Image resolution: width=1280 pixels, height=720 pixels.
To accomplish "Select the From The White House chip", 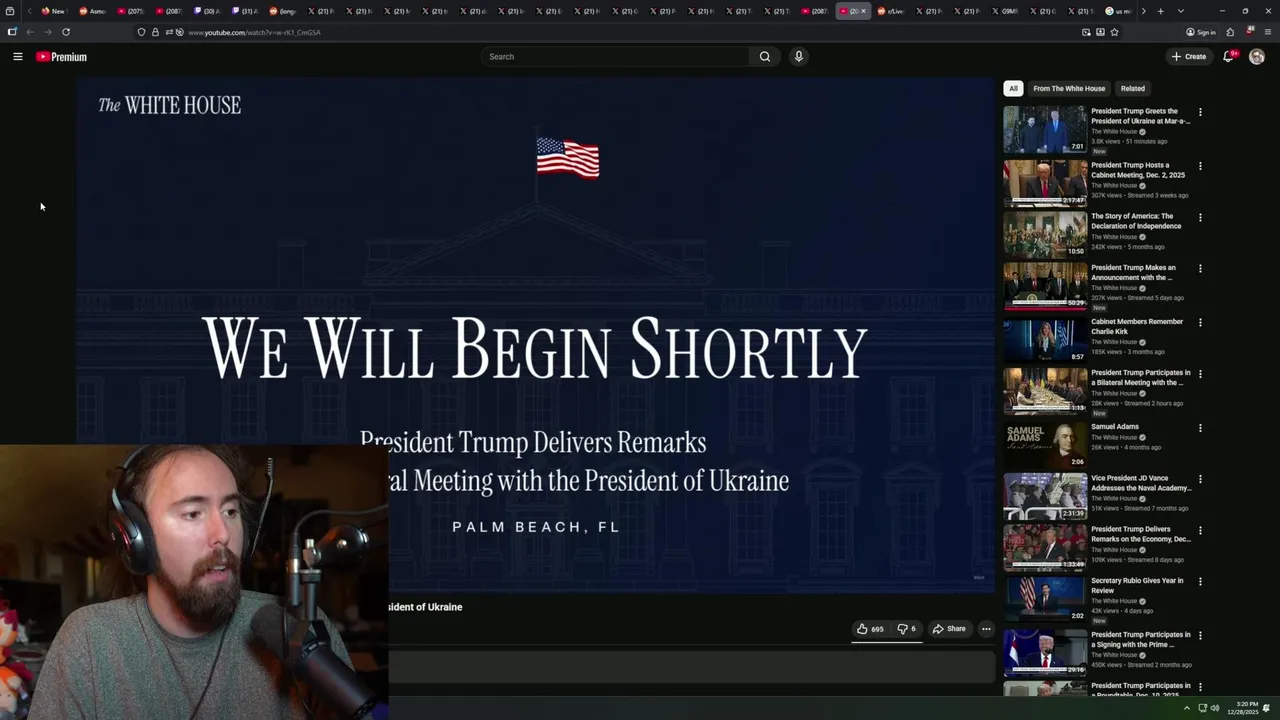I will 1069,88.
